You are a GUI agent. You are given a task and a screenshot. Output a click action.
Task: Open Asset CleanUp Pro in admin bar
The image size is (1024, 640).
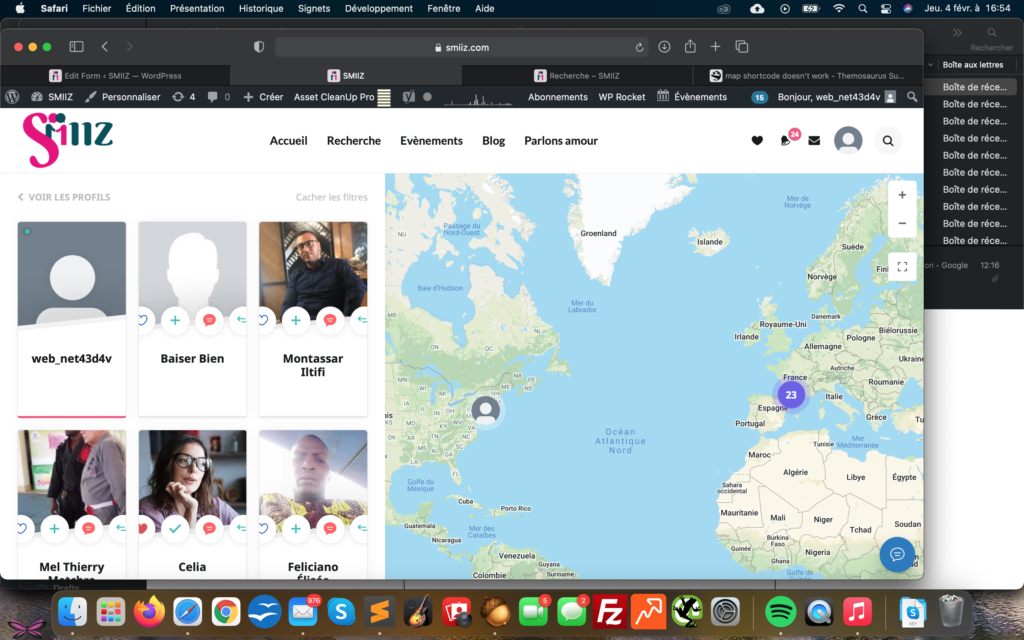click(x=342, y=97)
